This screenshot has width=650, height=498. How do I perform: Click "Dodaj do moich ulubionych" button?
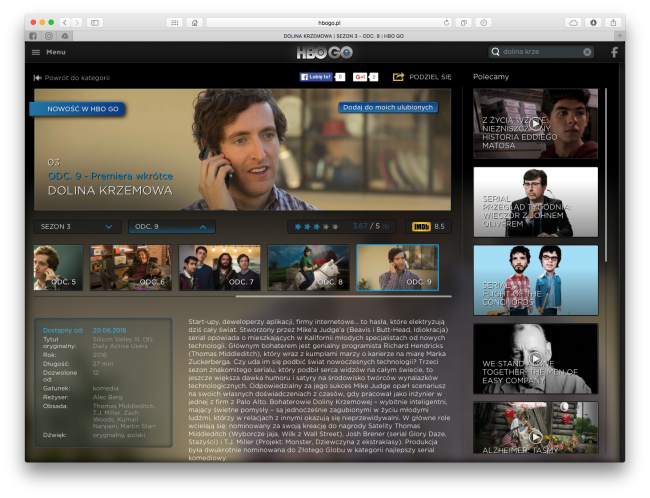[388, 107]
